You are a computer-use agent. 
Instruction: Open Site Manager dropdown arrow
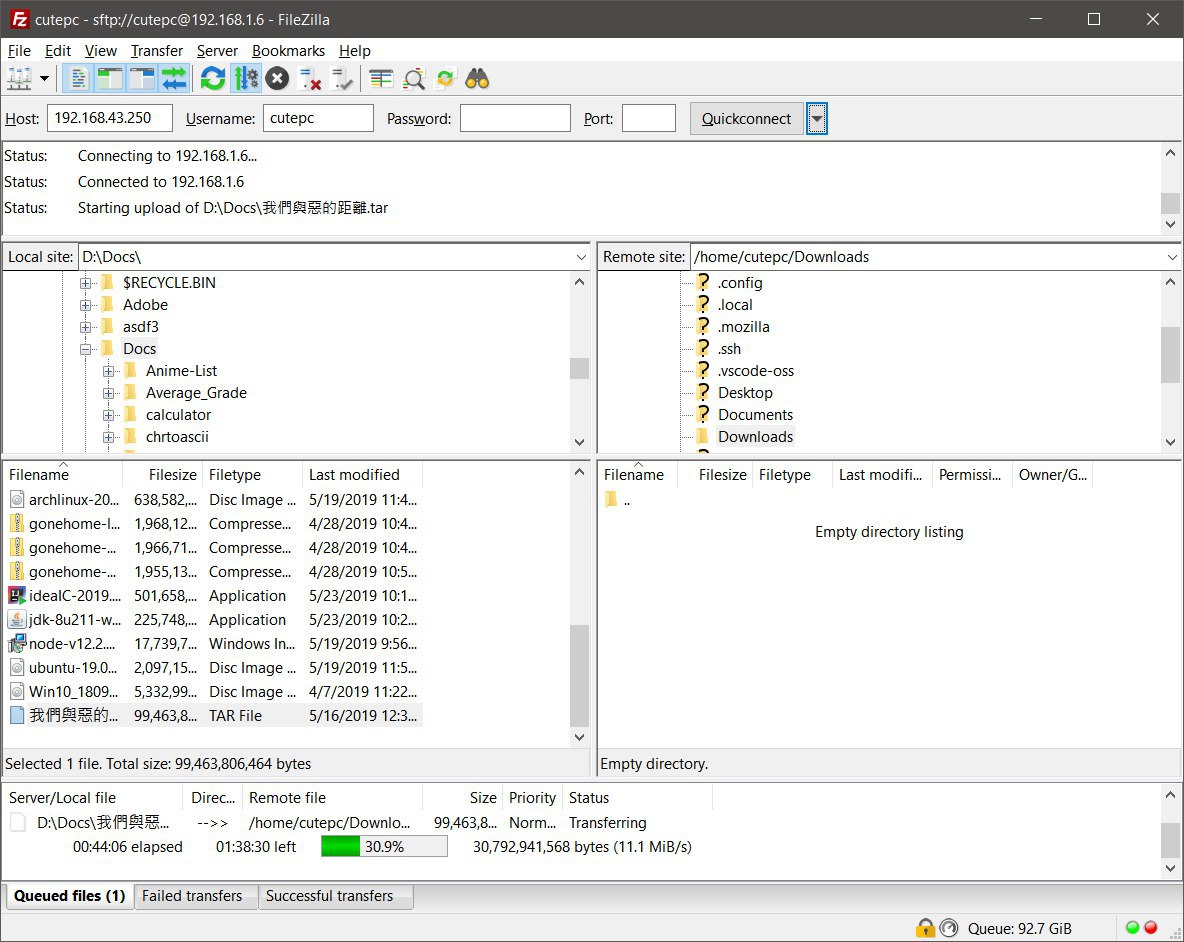(45, 78)
